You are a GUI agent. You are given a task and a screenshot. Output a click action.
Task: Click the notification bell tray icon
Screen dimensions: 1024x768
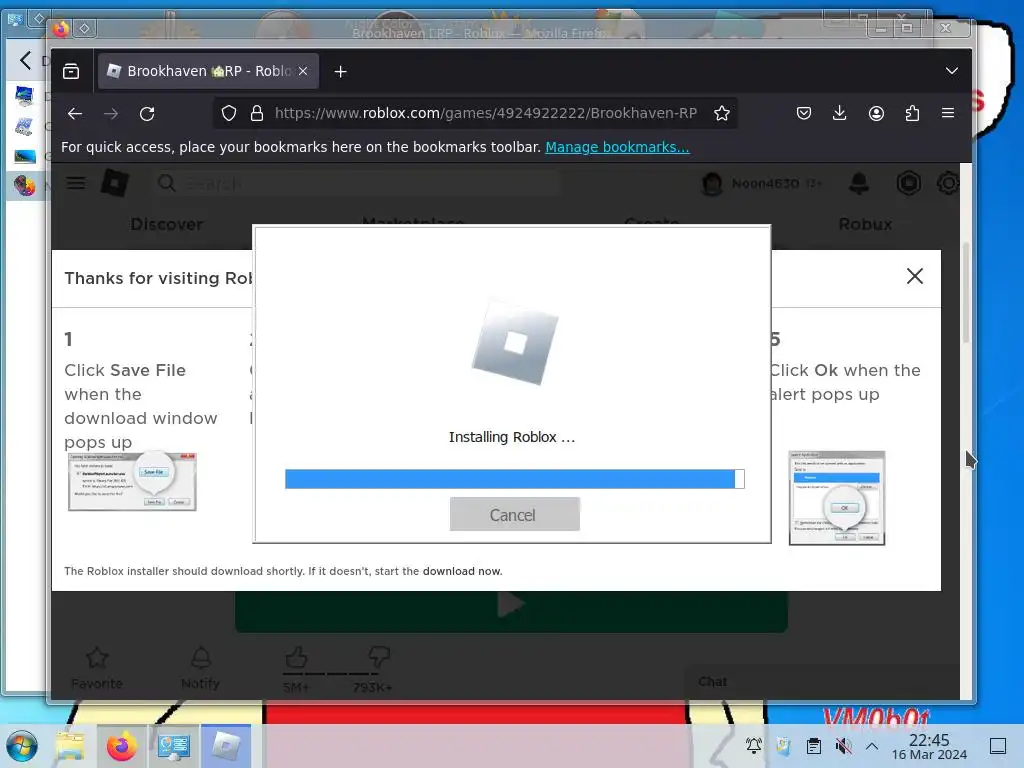click(x=754, y=746)
